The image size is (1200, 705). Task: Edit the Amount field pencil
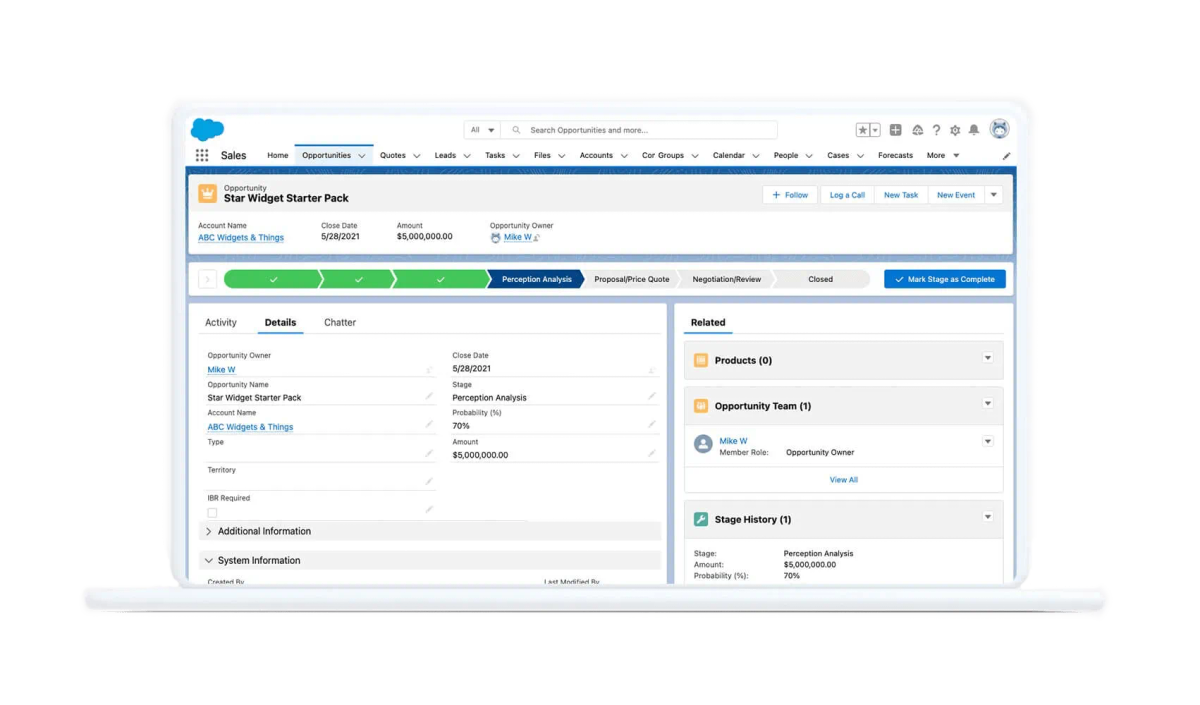click(651, 453)
